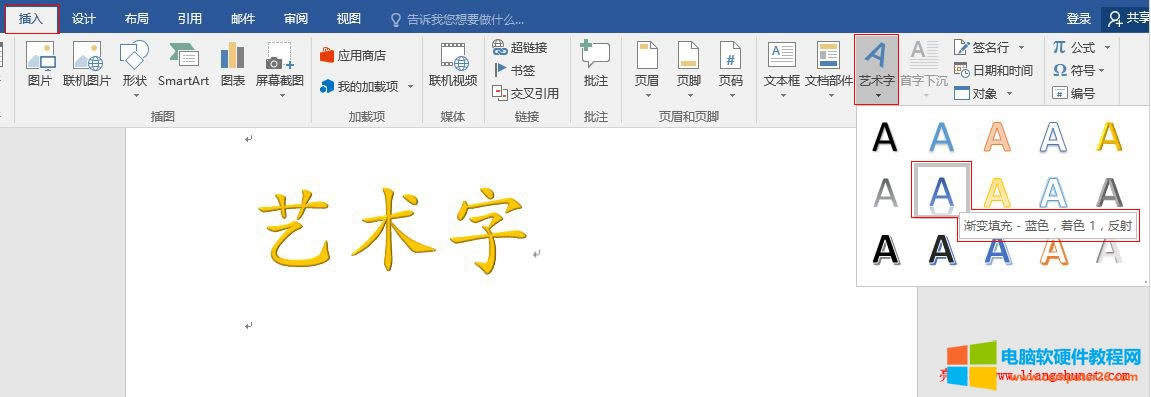Add a 书签 bookmark

click(514, 70)
